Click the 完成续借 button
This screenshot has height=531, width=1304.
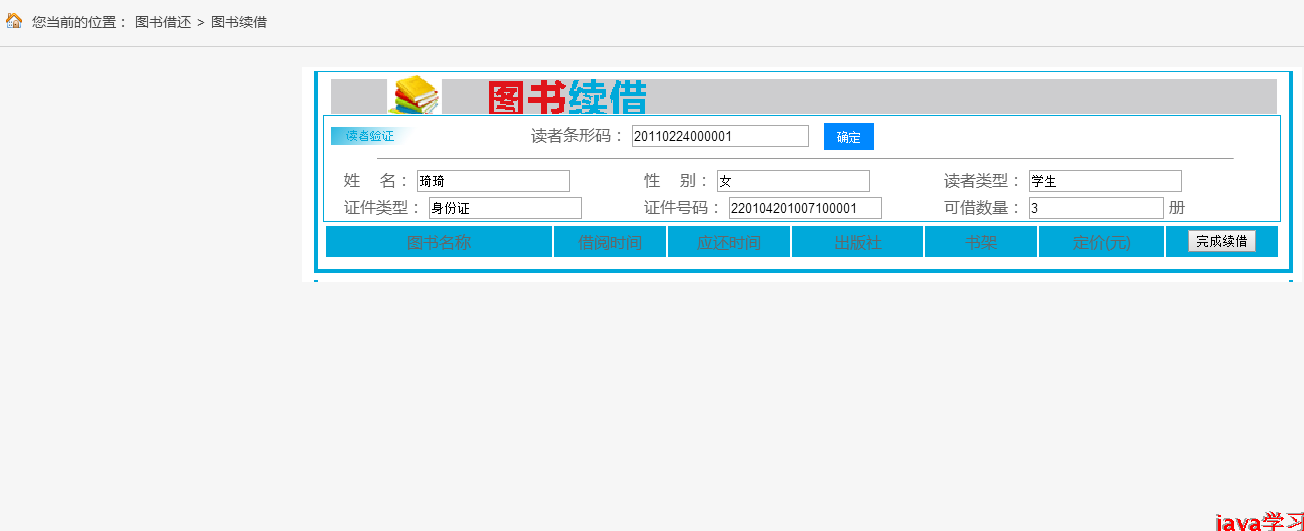coord(1221,241)
